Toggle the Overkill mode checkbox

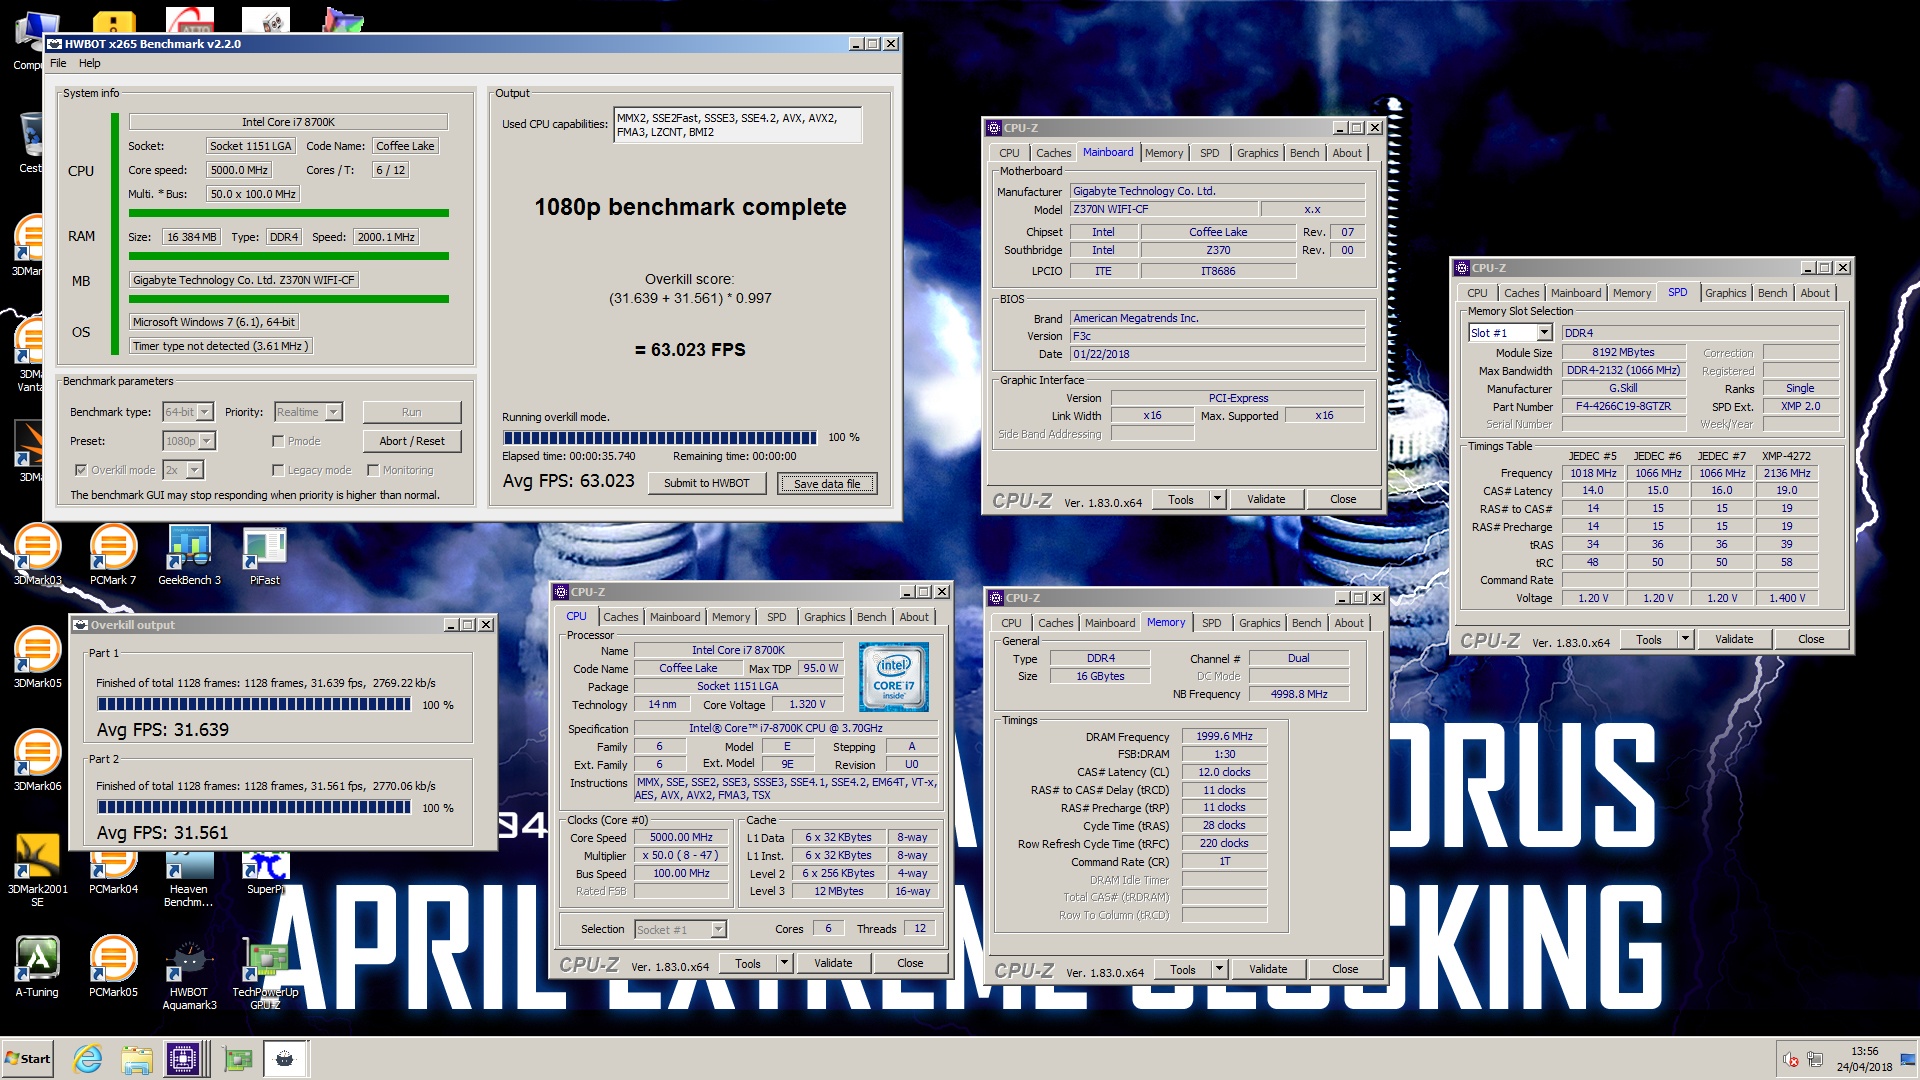pos(81,470)
